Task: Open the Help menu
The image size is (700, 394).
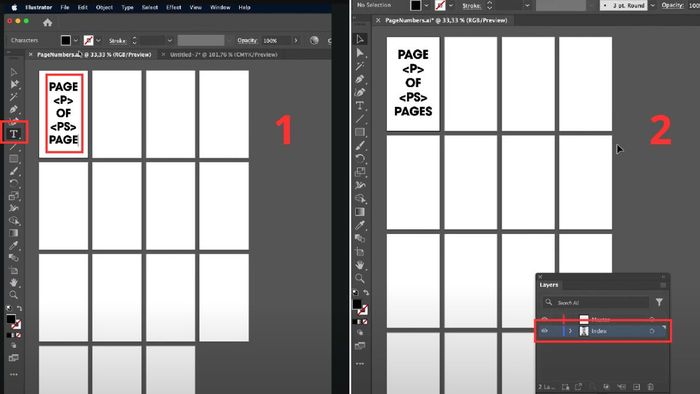Action: (x=244, y=7)
